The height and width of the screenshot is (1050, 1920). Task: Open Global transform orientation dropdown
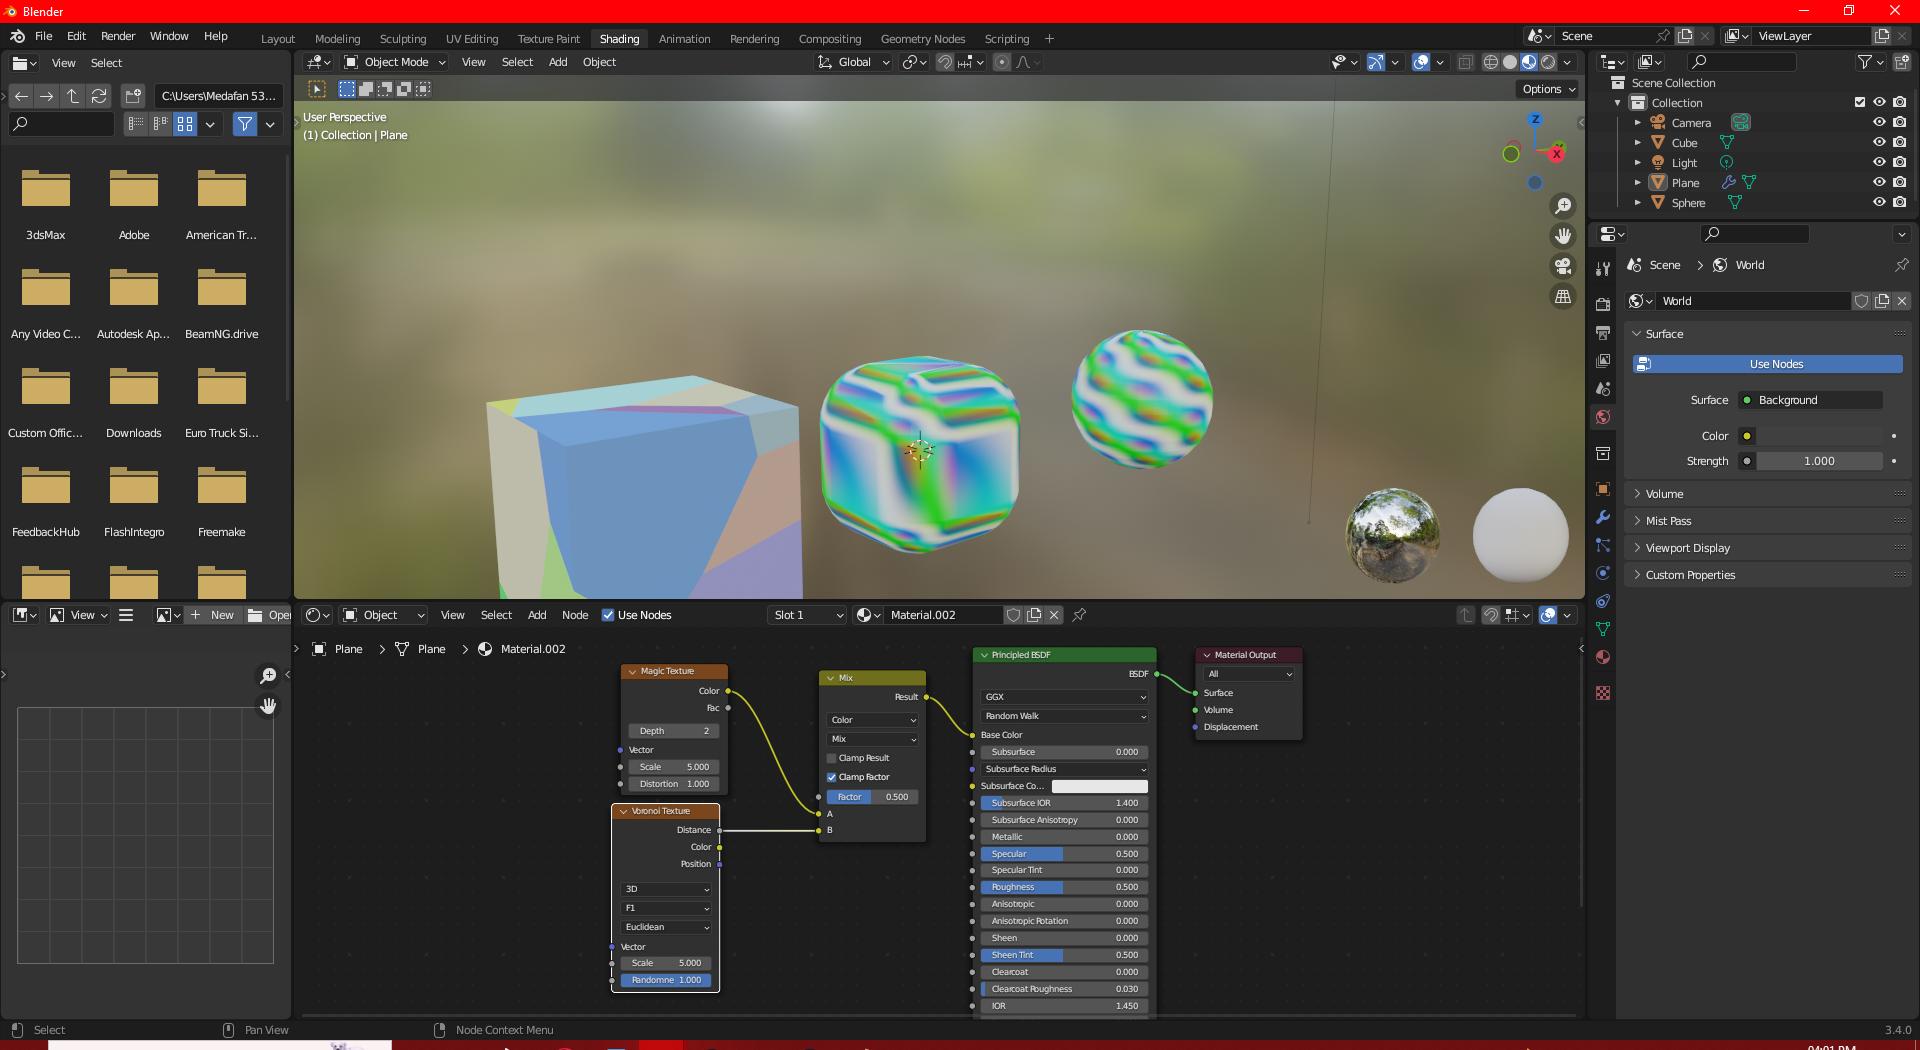(x=854, y=62)
